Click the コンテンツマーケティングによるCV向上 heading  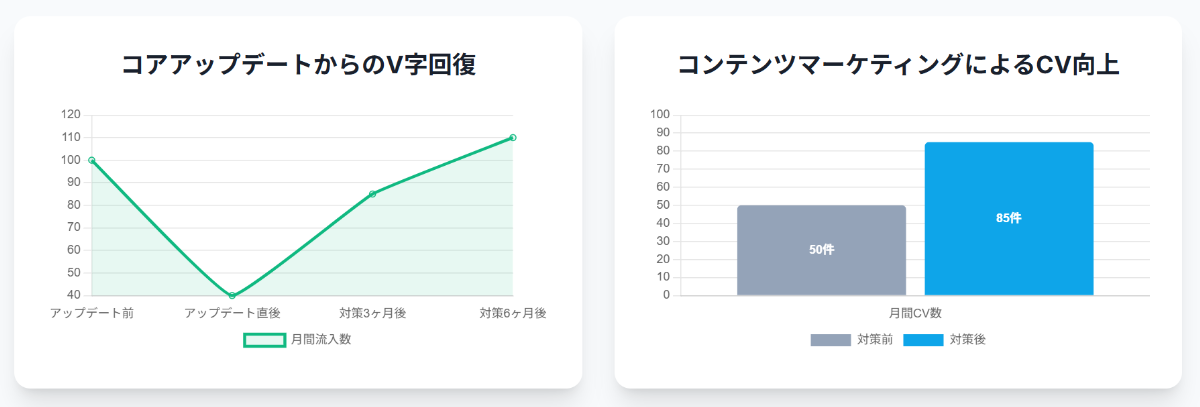coord(898,65)
